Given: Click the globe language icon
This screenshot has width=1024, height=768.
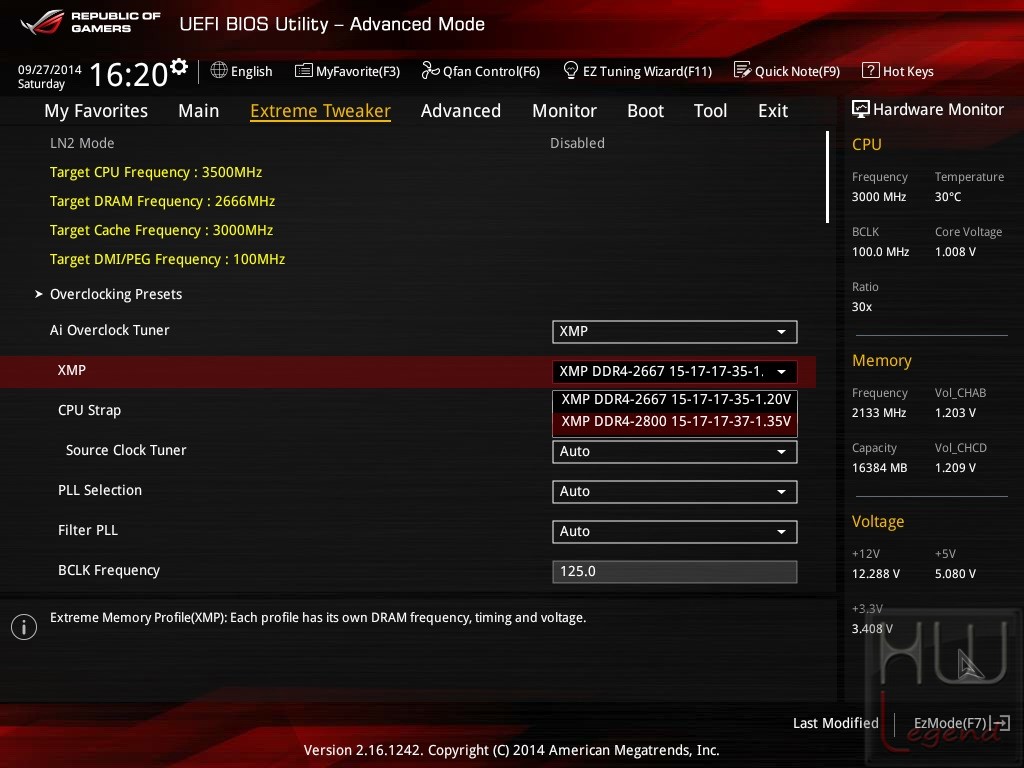Looking at the screenshot, I should [219, 71].
